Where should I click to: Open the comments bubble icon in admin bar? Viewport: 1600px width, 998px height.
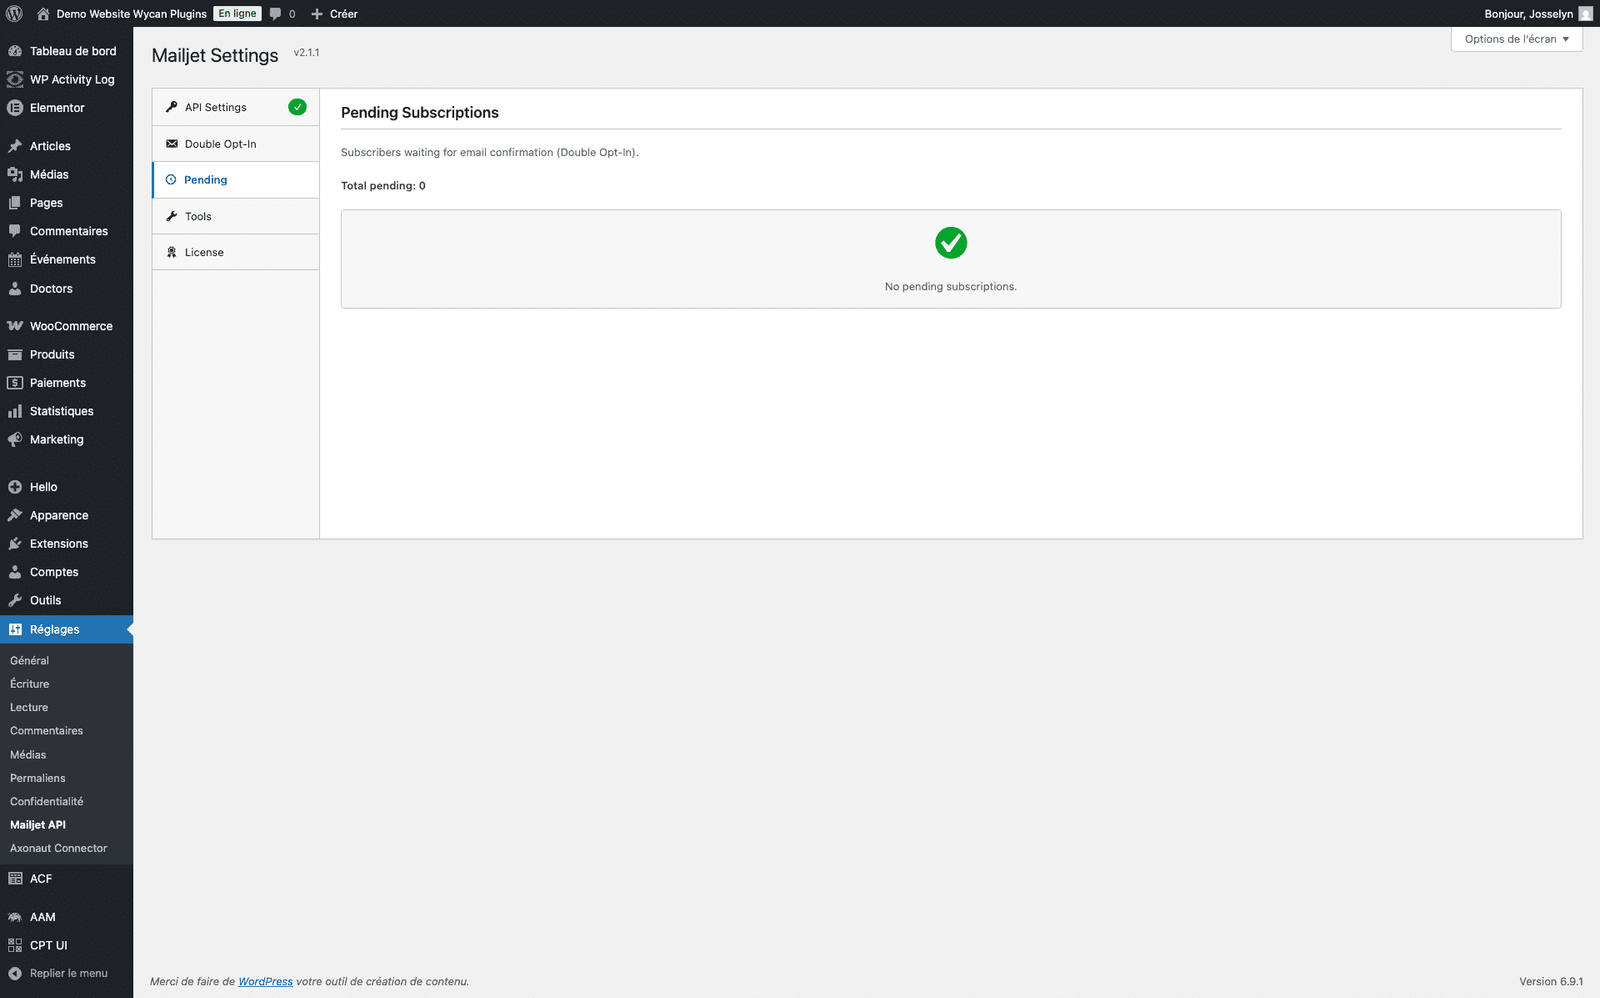pos(275,13)
